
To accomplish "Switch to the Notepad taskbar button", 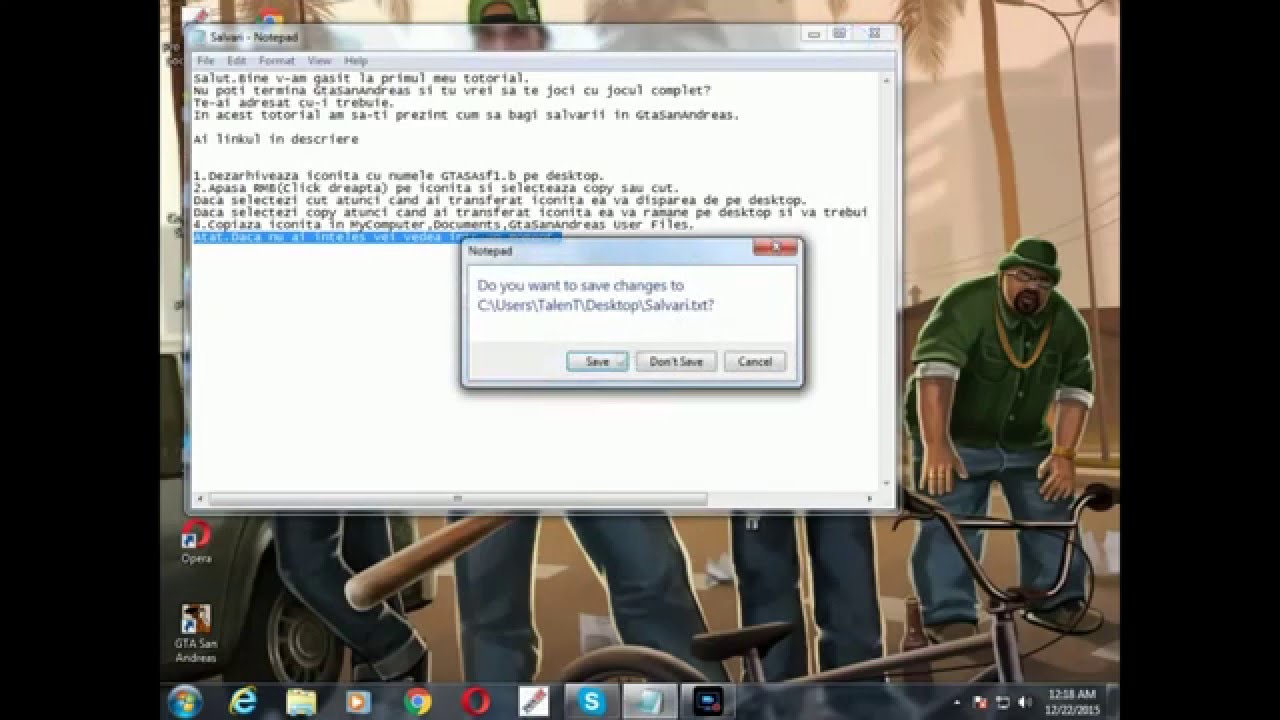I will pos(650,701).
